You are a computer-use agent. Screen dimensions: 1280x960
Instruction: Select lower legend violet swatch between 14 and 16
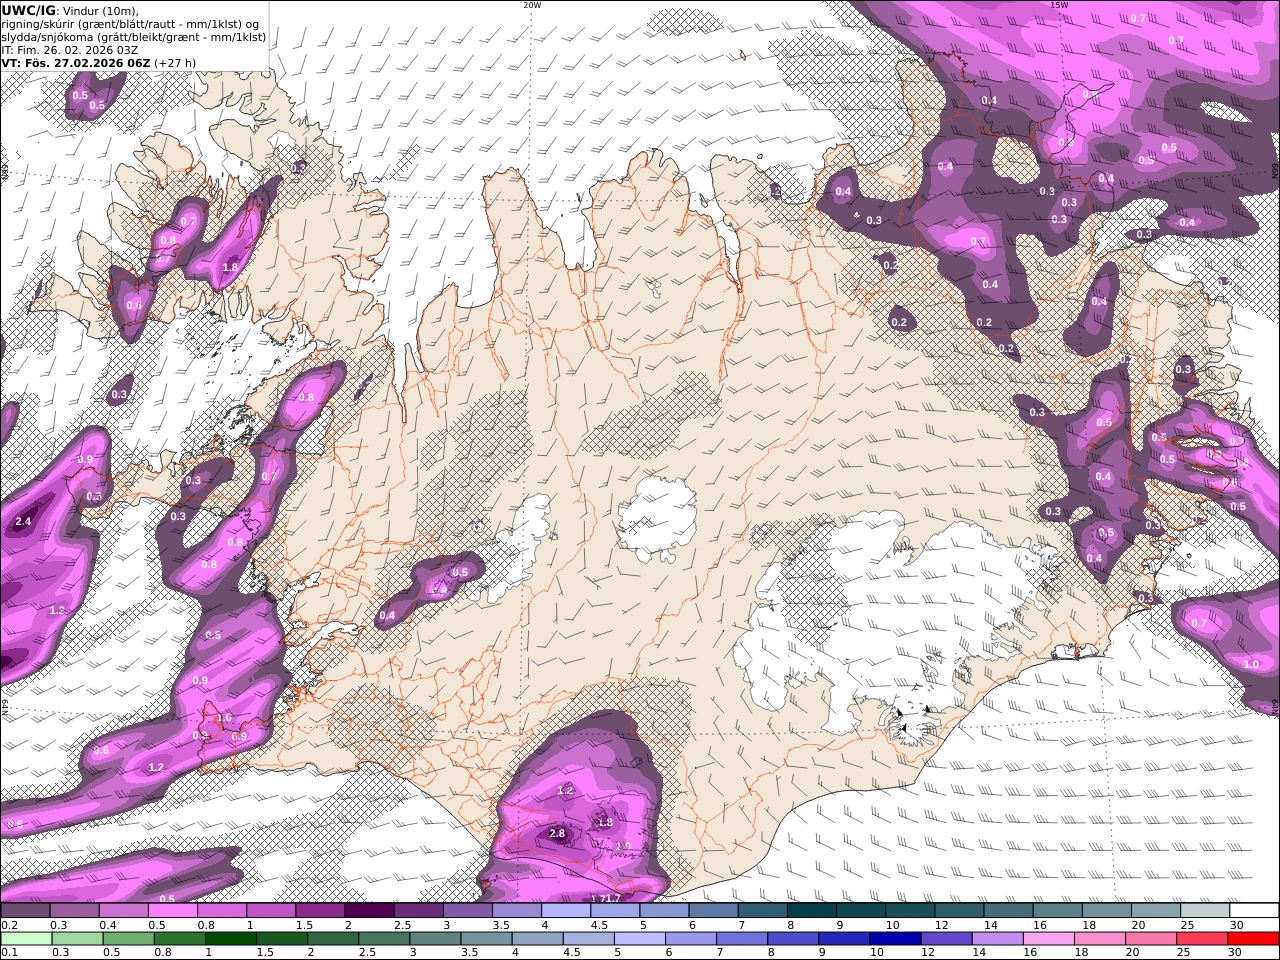tap(997, 938)
